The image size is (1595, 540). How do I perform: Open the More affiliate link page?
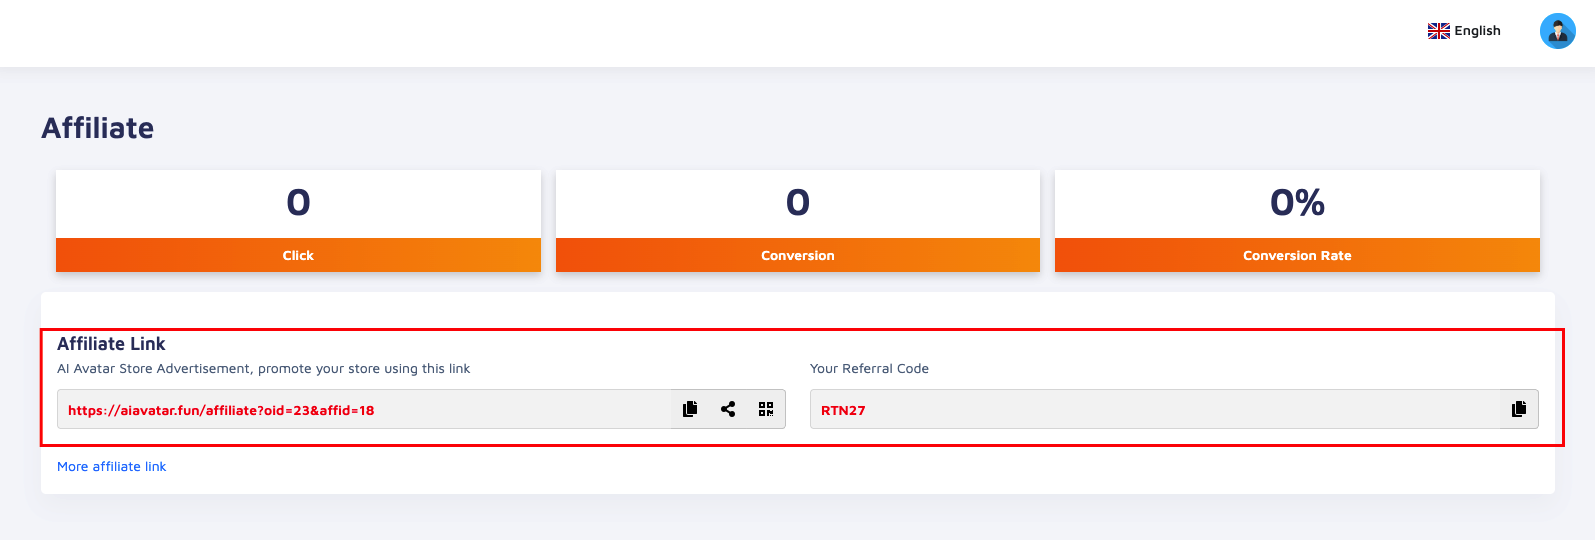[112, 466]
